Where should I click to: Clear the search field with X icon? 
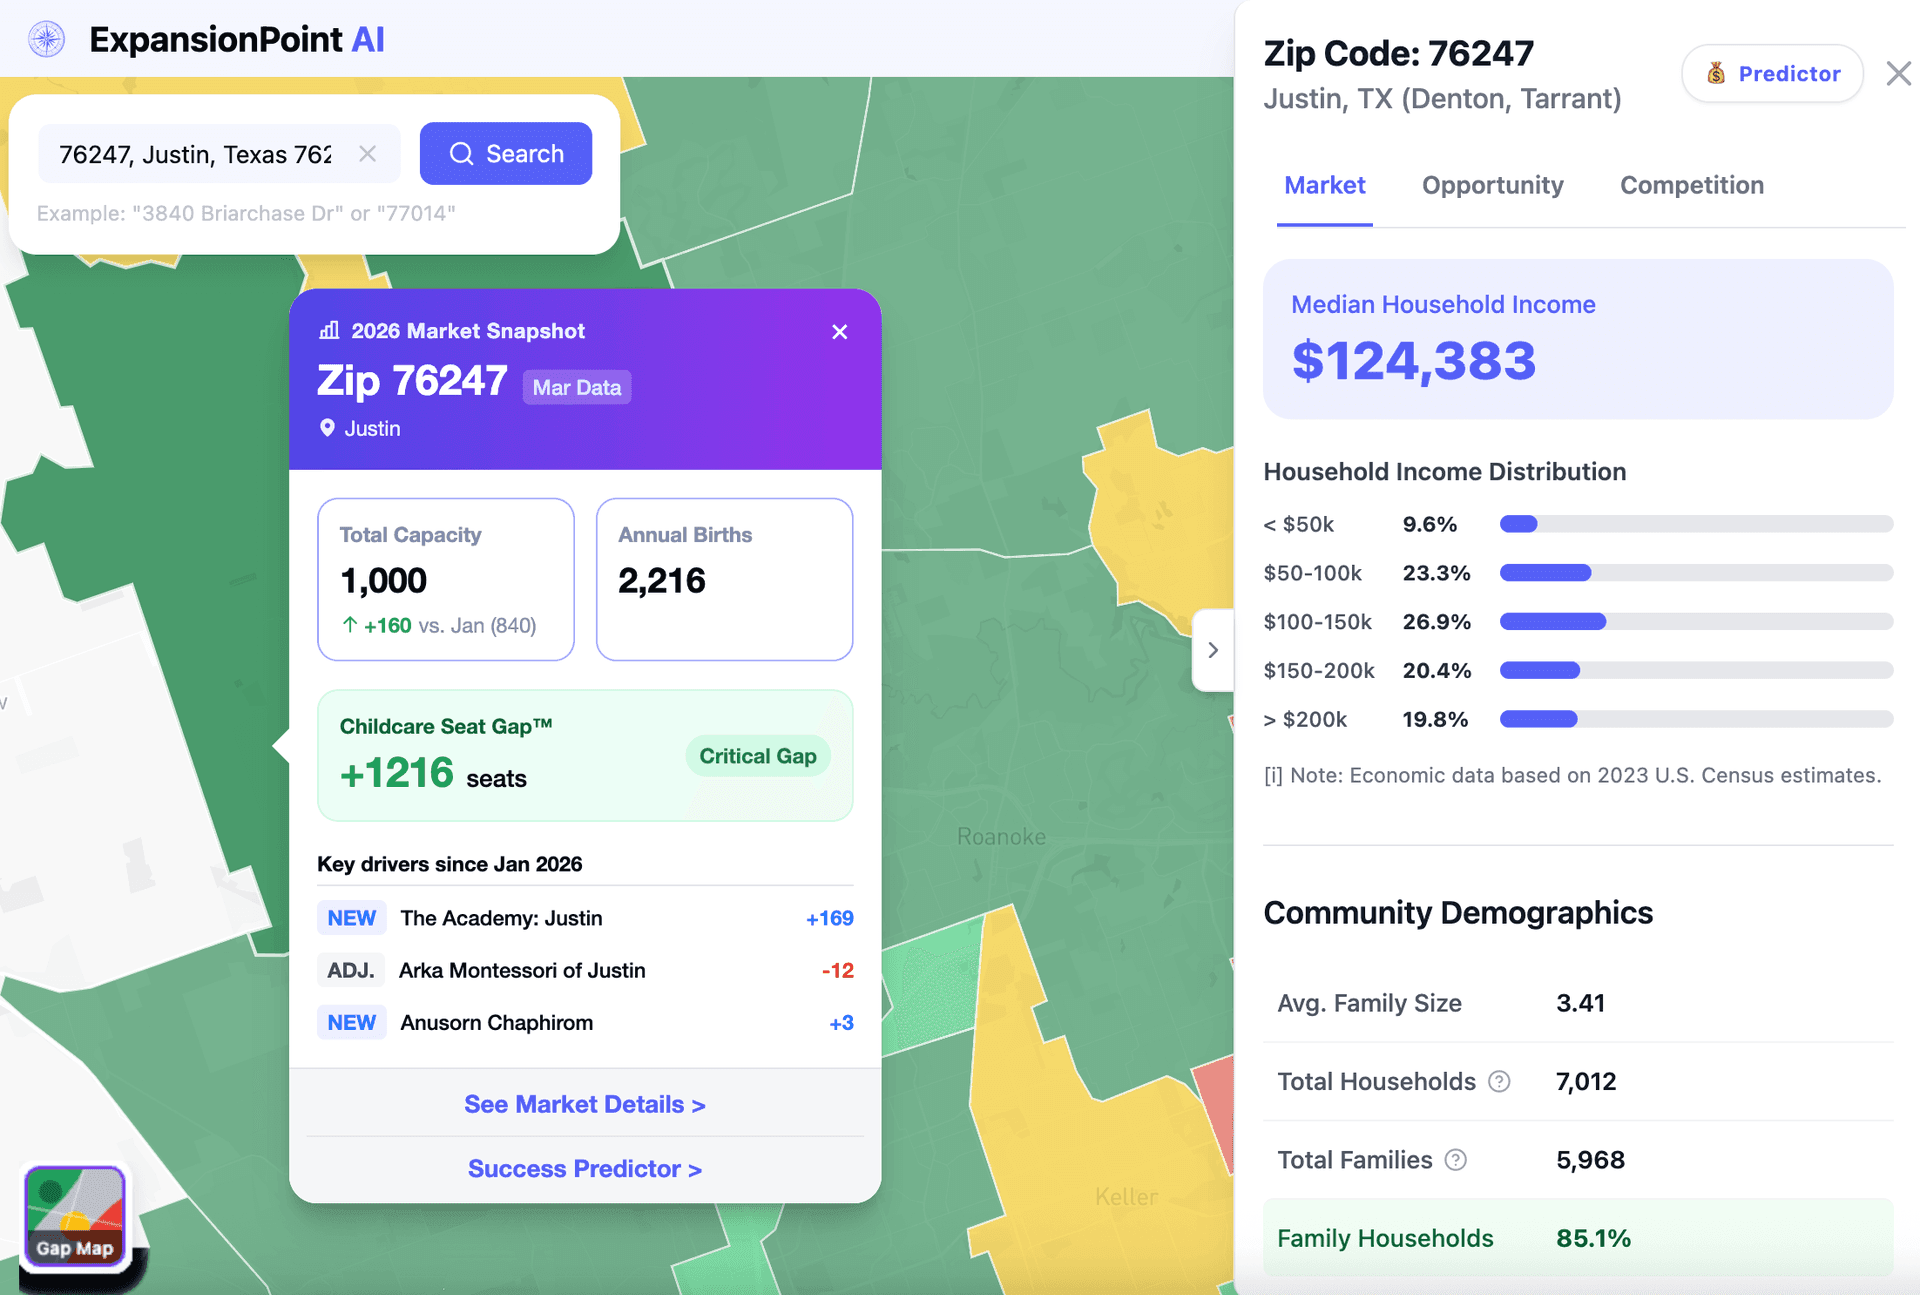(x=367, y=154)
